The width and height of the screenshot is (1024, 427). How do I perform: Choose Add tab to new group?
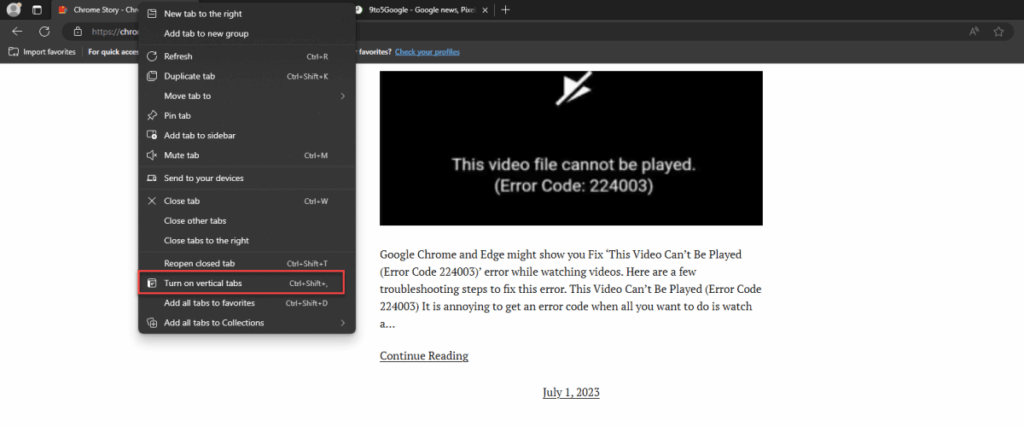(x=247, y=33)
